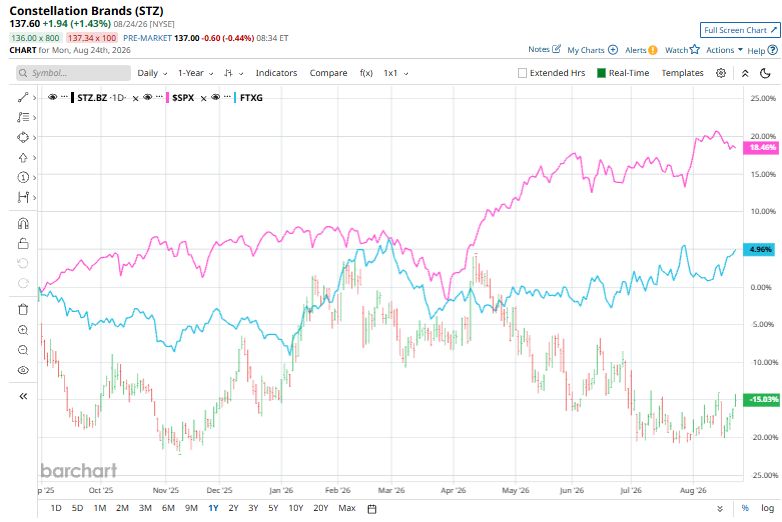Click the double chevron down icon at bottom
Viewport: 782px width, 522px height.
(x=720, y=509)
